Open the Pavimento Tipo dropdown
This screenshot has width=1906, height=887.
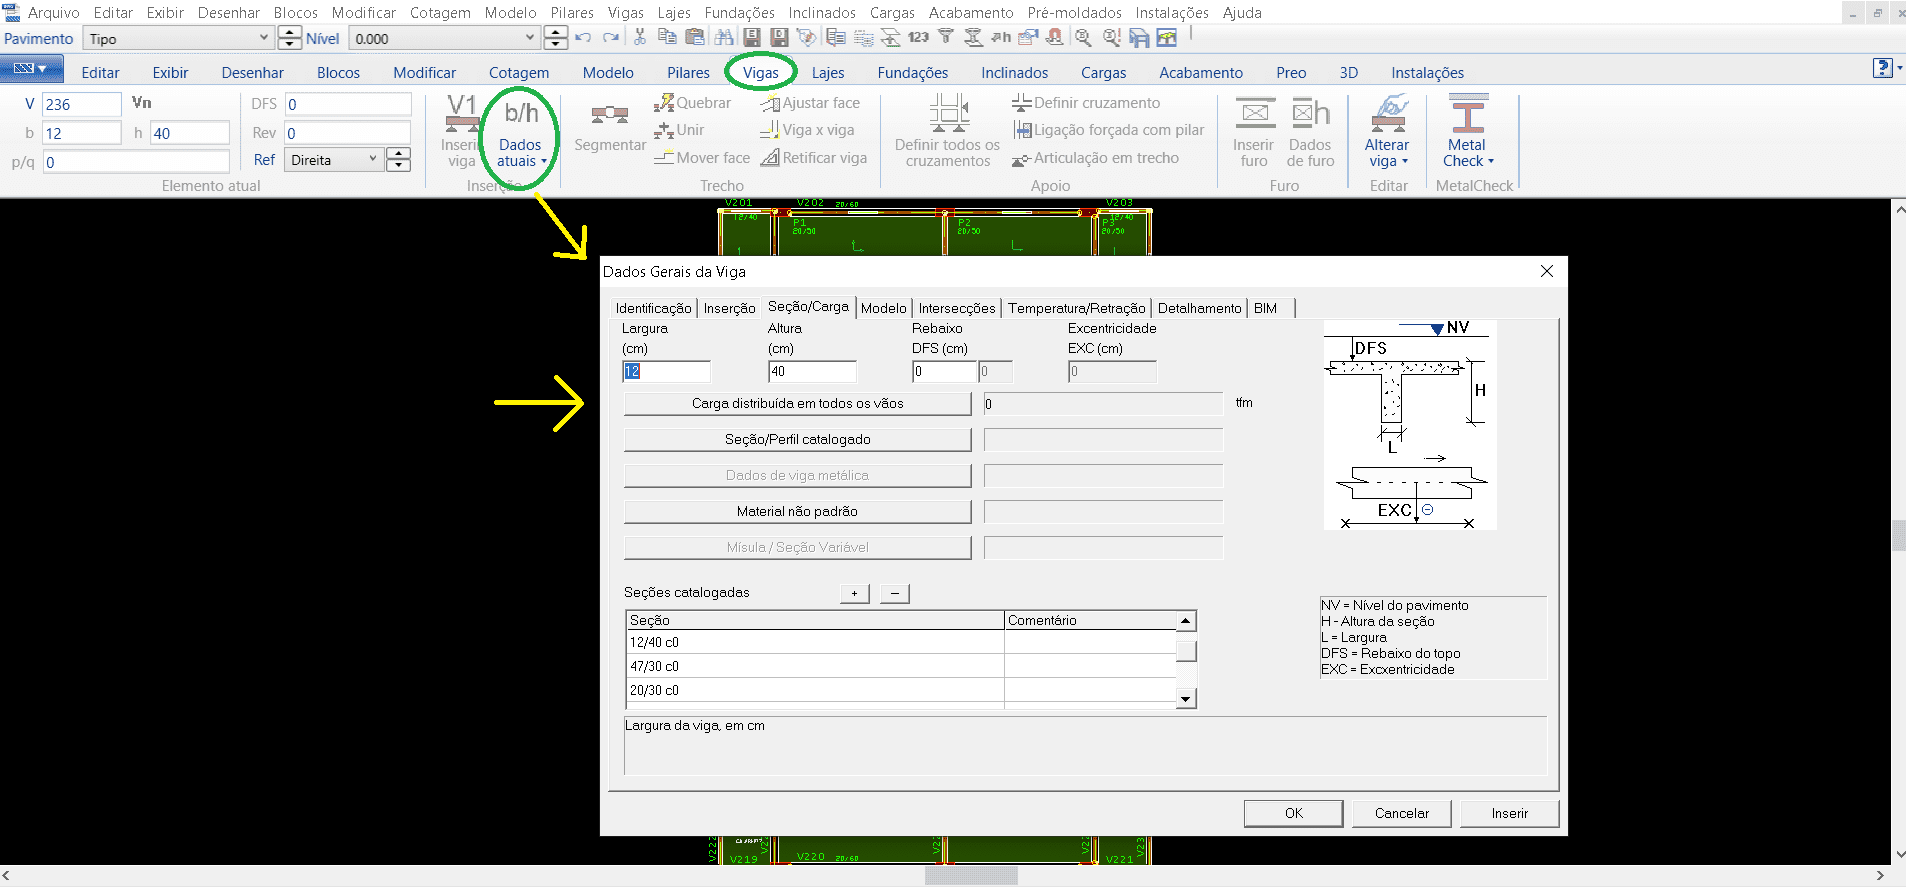coord(264,38)
